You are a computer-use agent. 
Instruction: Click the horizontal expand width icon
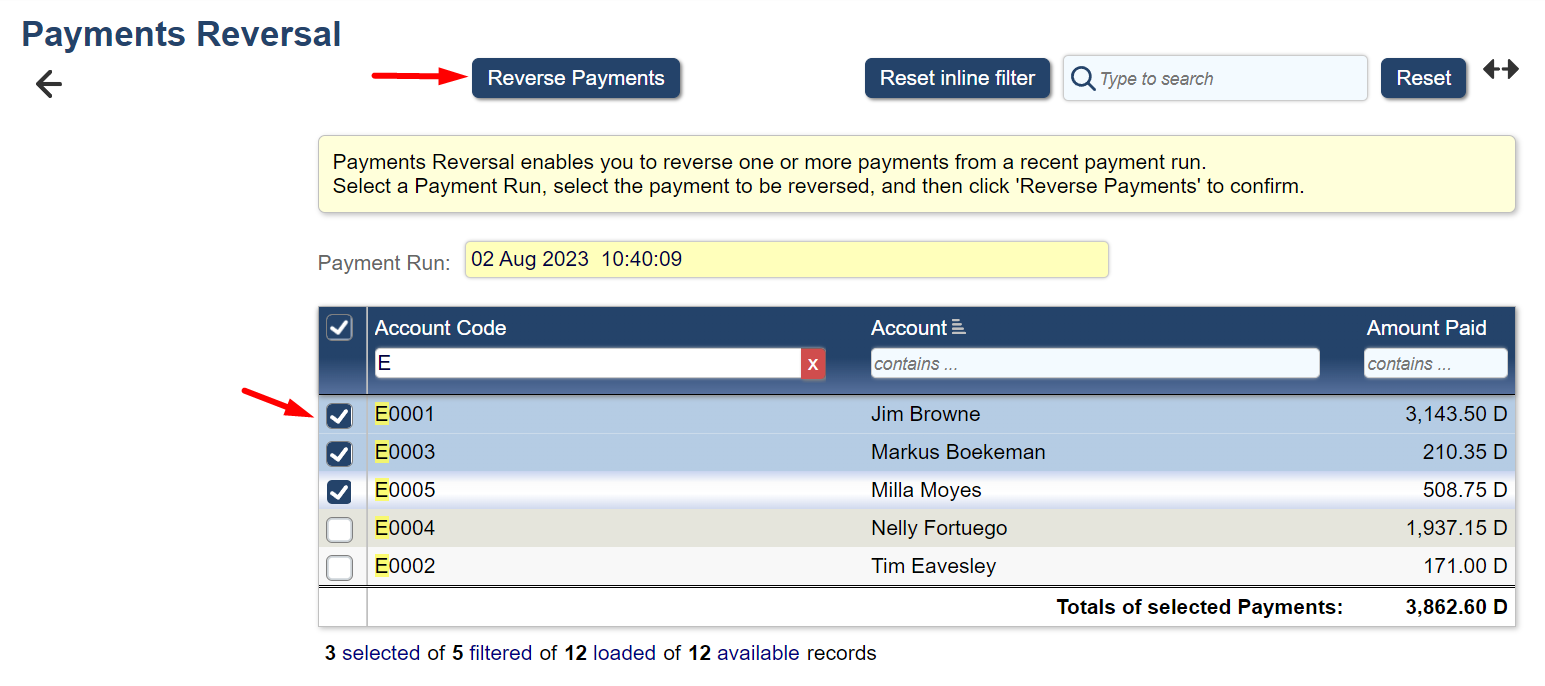1500,69
